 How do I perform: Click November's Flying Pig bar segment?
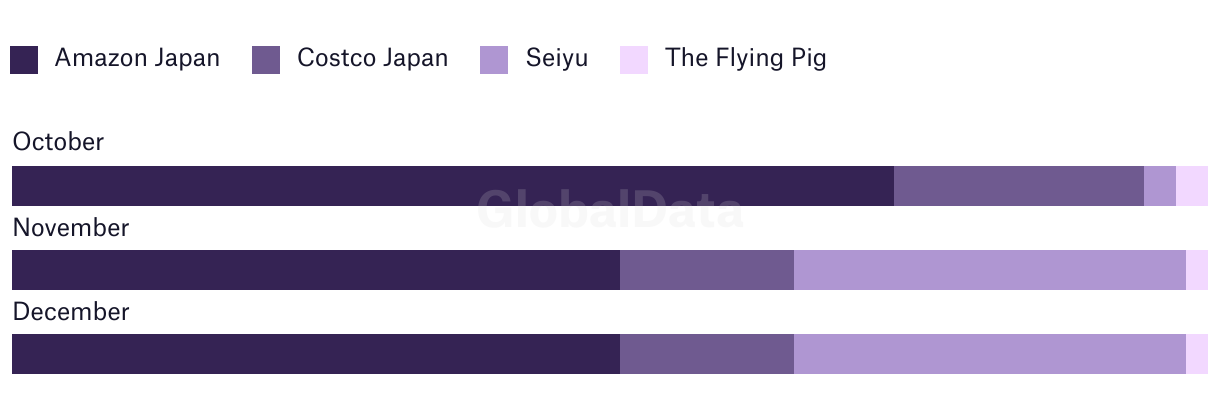1197,270
